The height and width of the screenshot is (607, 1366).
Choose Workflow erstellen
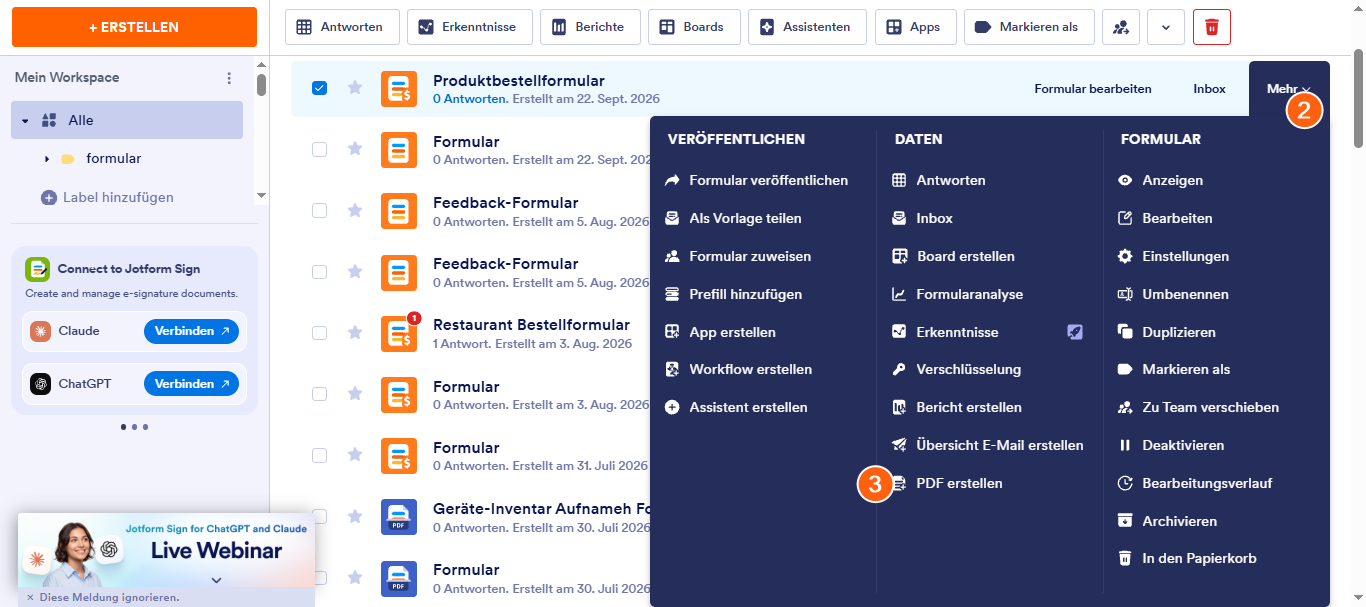(x=738, y=369)
